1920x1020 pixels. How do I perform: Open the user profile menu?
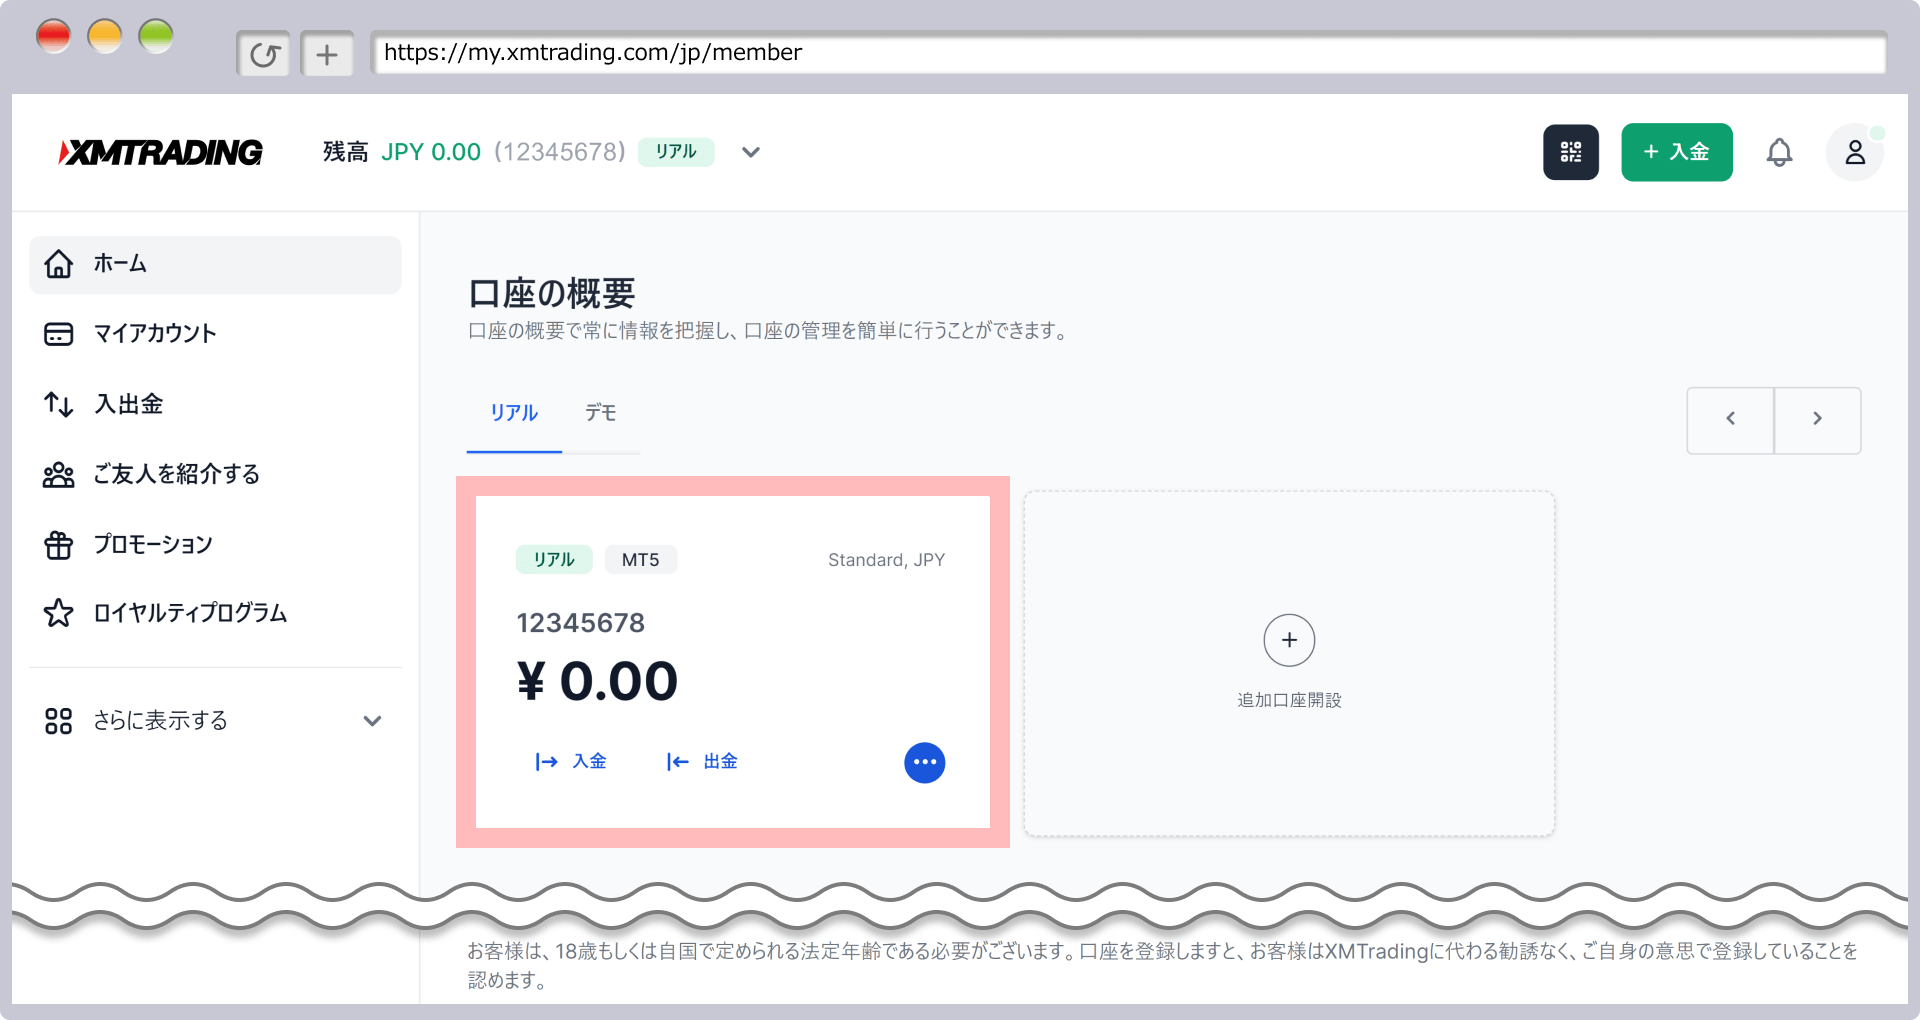1854,152
